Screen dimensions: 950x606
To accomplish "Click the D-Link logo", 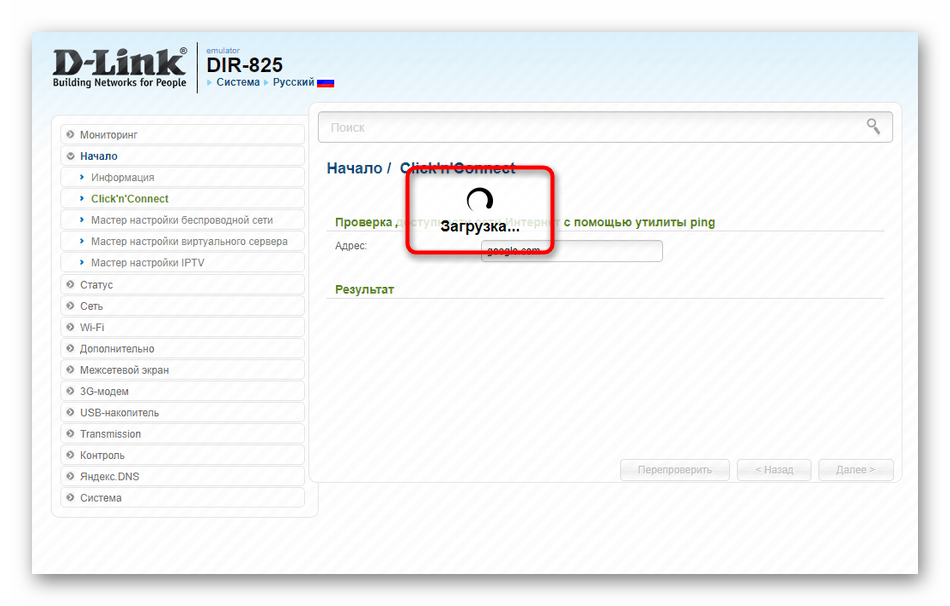I will pos(120,67).
